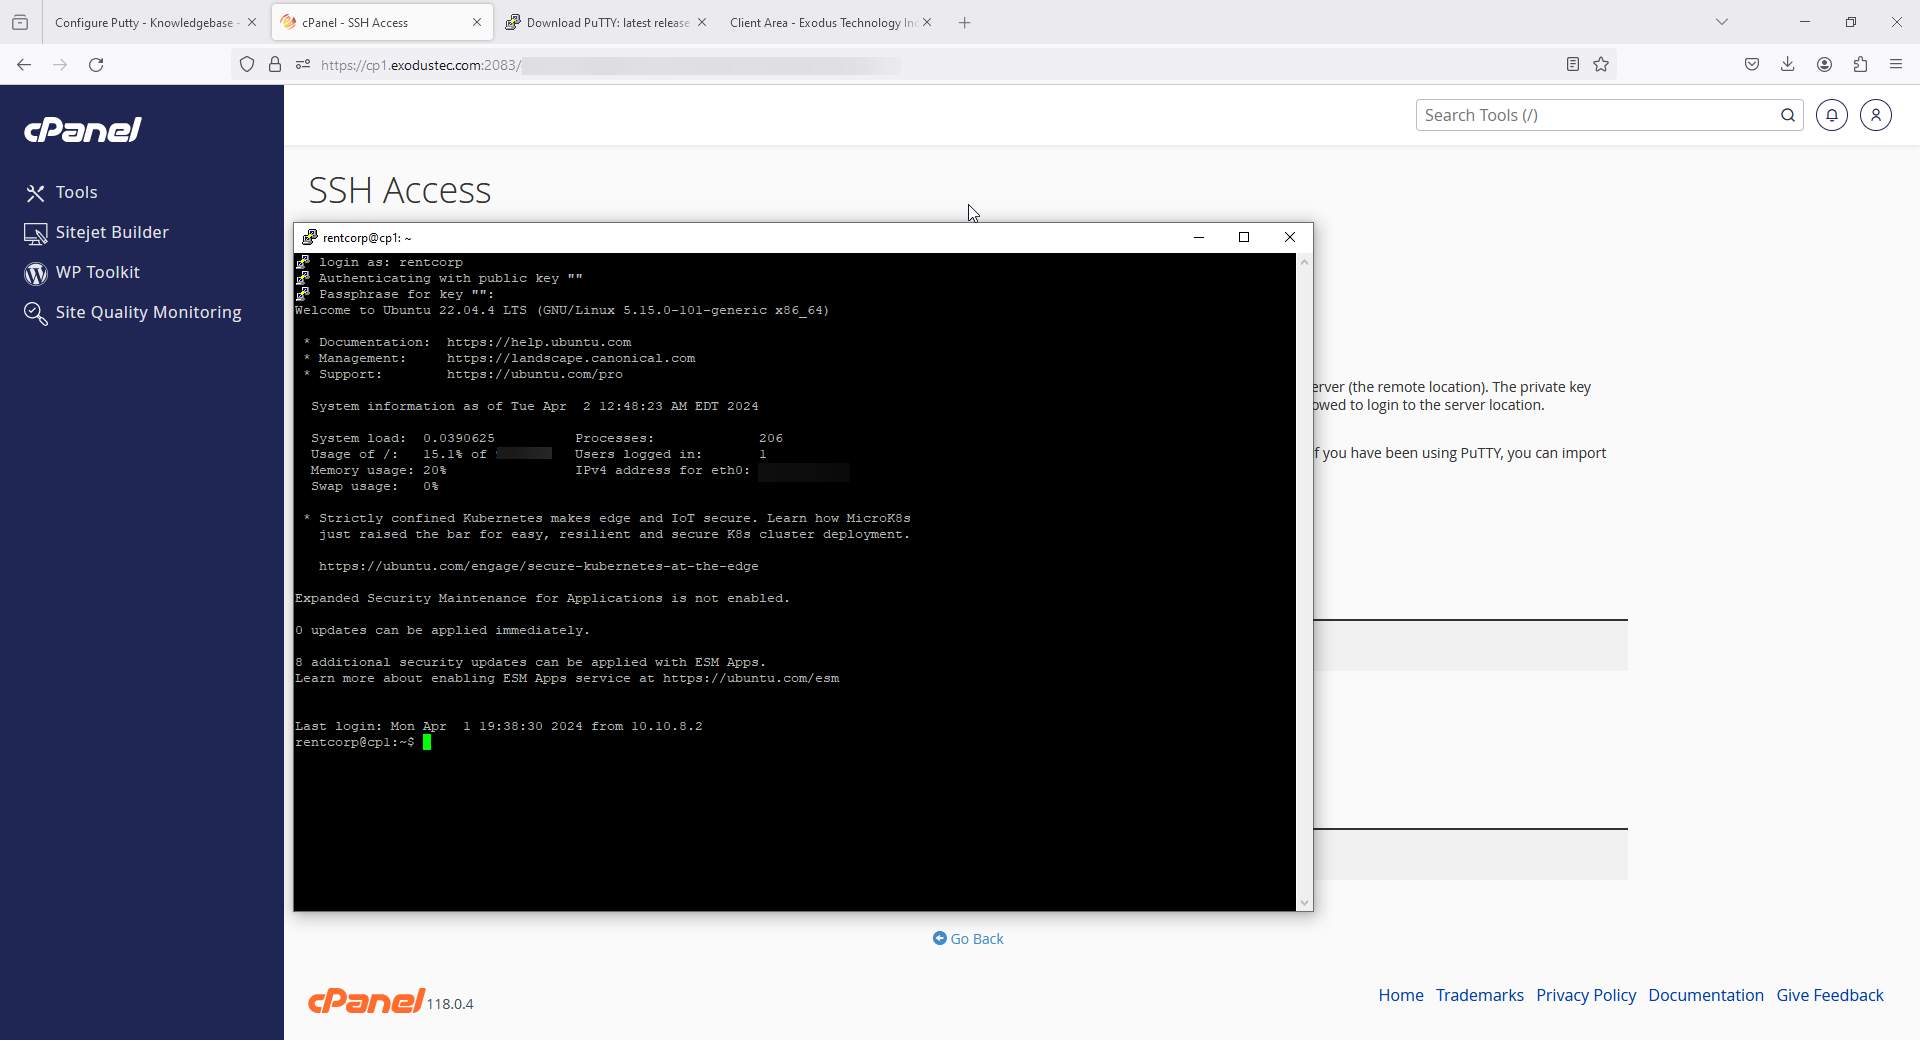Open the user account icon in cPanel
The height and width of the screenshot is (1040, 1920).
click(x=1875, y=115)
